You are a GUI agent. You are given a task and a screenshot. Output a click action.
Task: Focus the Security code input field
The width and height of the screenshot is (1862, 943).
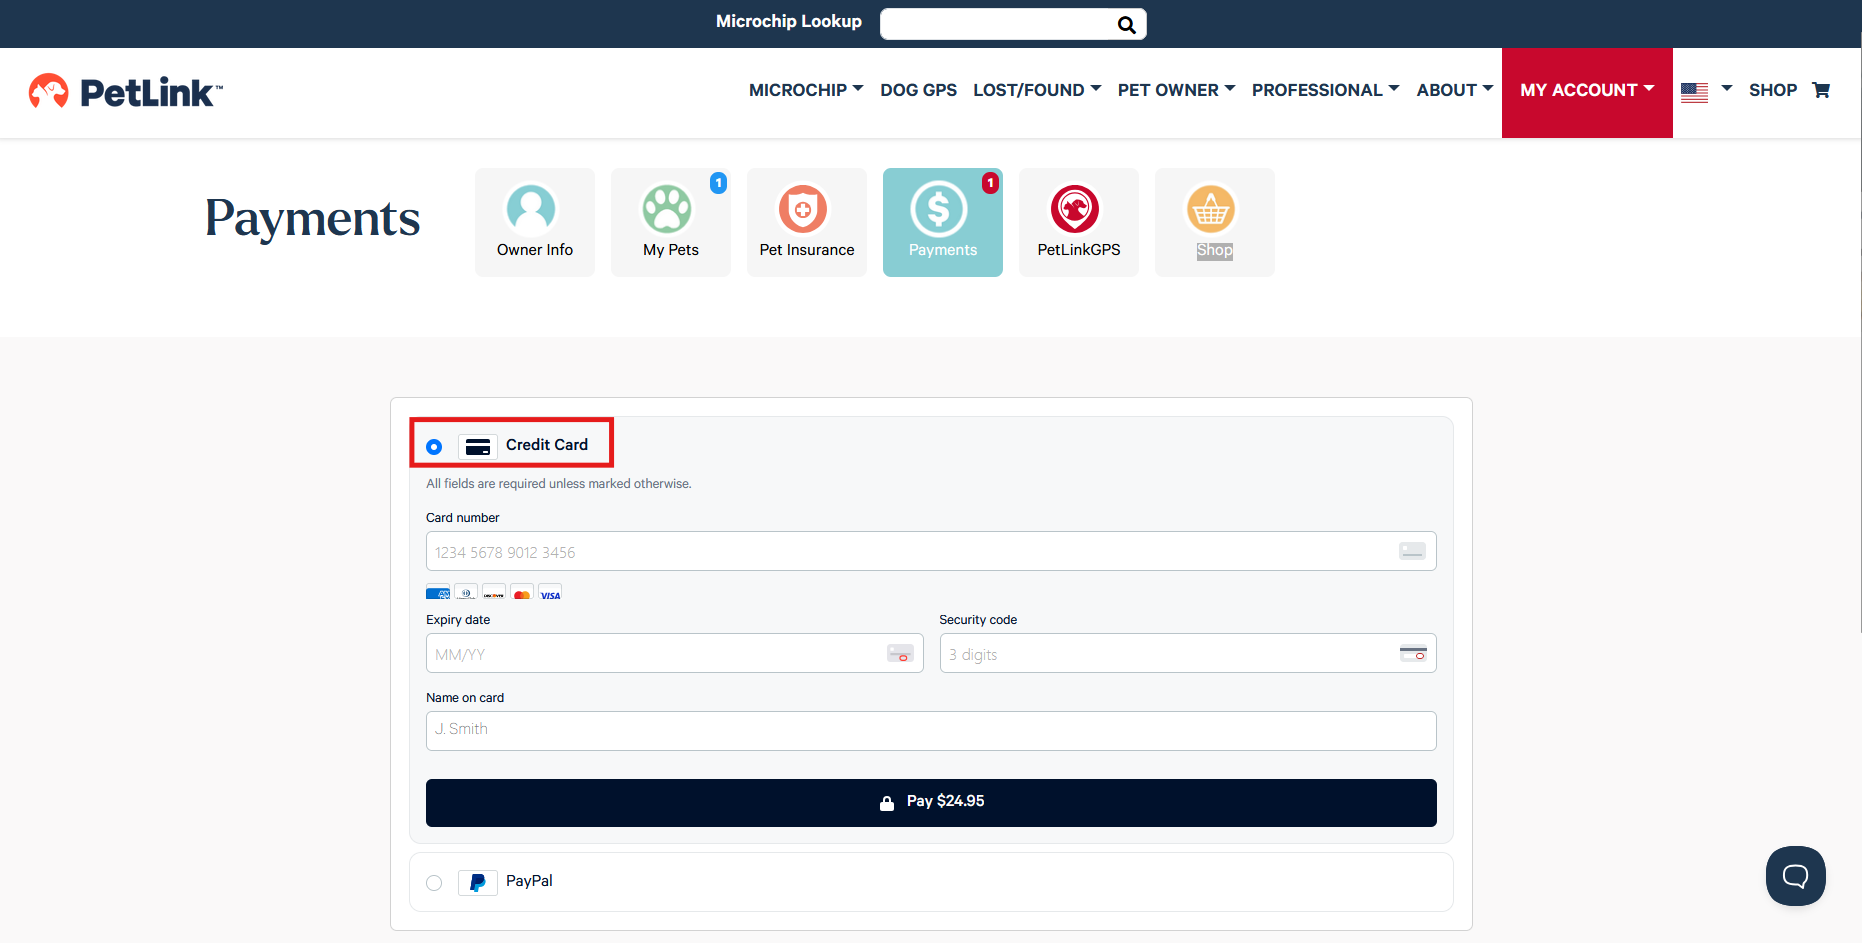(x=1188, y=653)
